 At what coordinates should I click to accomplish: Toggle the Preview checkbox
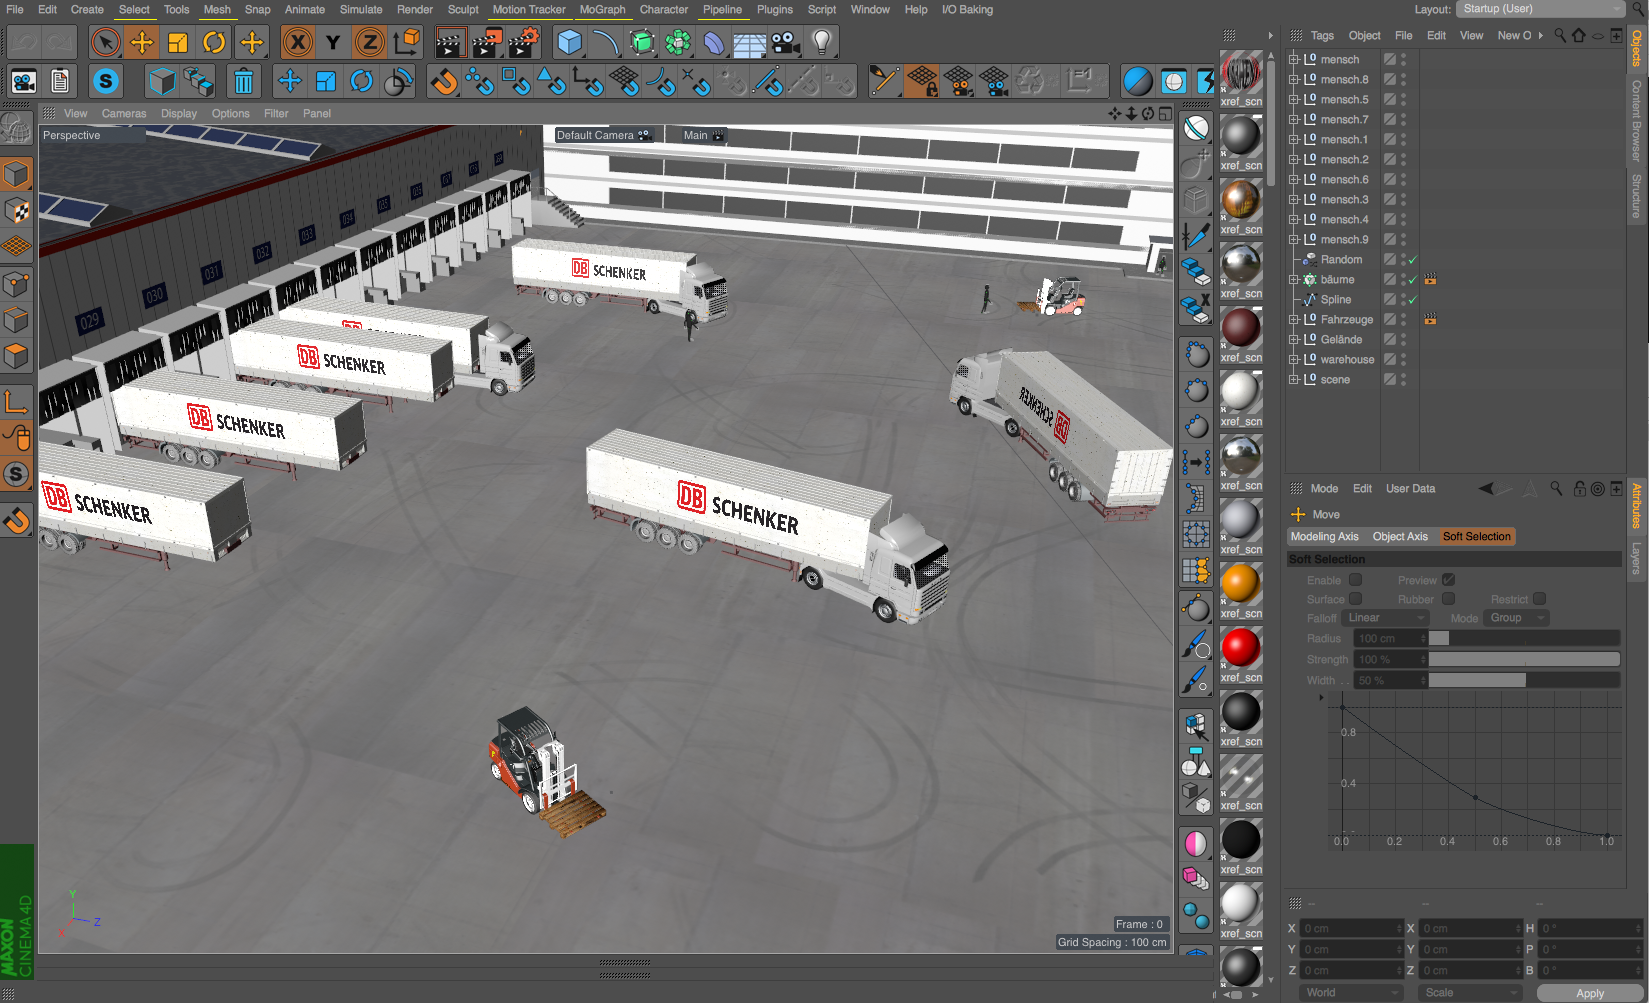pos(1449,580)
